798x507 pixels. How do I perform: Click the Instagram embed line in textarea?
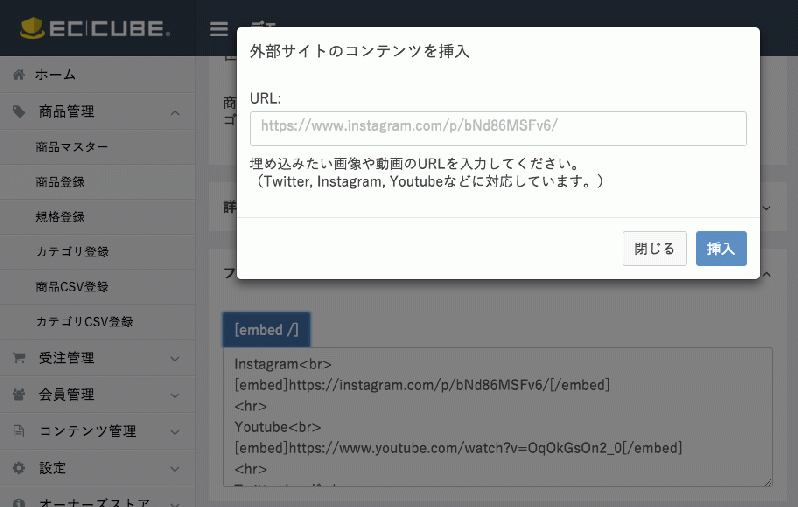coord(422,385)
